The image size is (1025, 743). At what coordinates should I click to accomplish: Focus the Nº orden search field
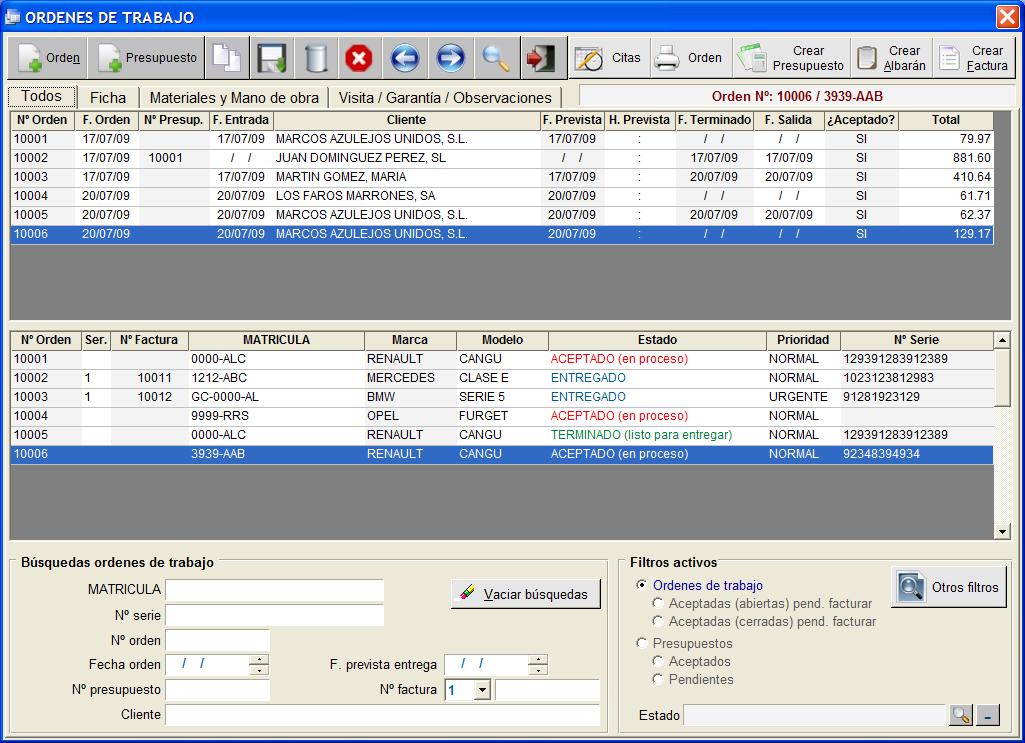pos(218,640)
